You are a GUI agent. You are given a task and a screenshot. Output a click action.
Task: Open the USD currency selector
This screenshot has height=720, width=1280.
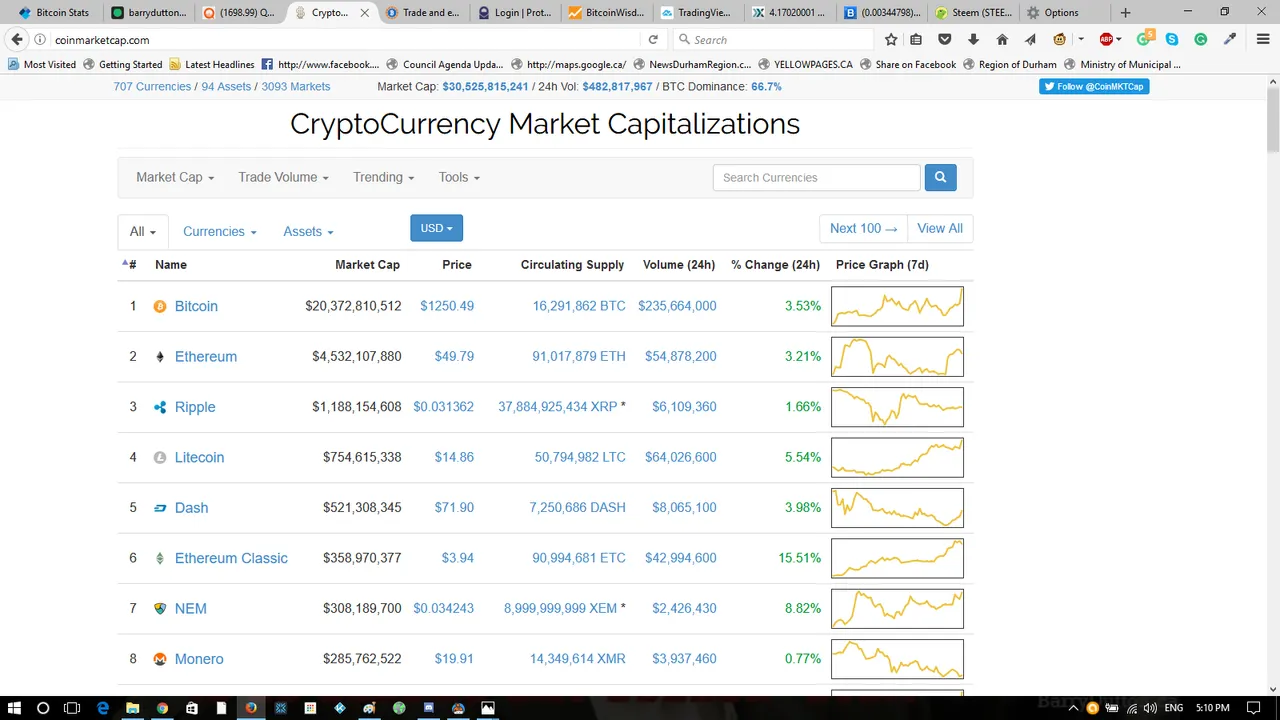[436, 228]
